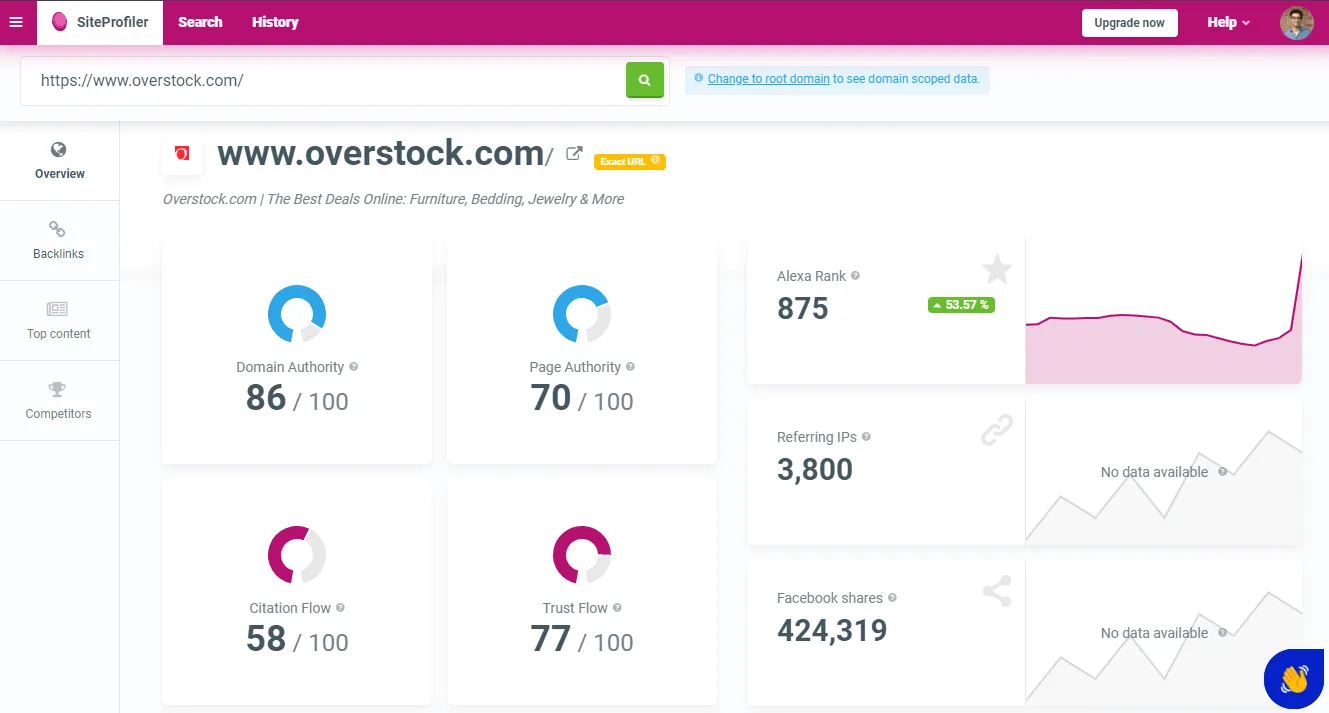Click the Referring IPs chain link icon
This screenshot has height=713, width=1329.
[996, 431]
